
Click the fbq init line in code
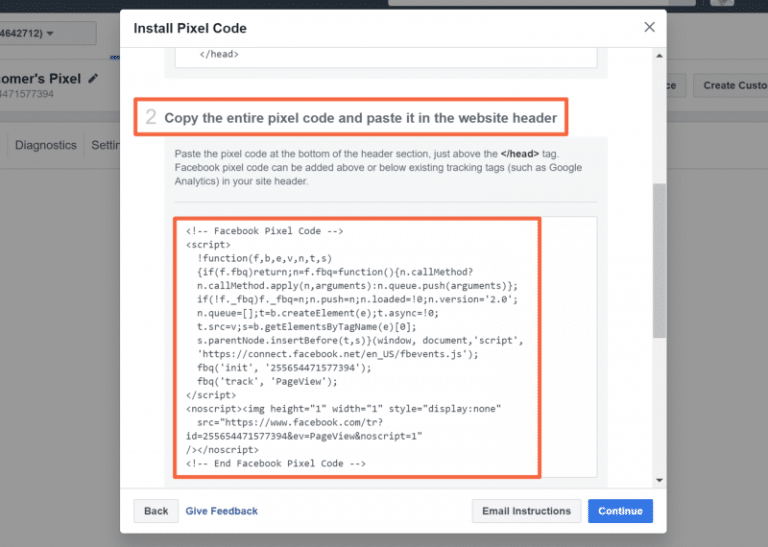(284, 368)
